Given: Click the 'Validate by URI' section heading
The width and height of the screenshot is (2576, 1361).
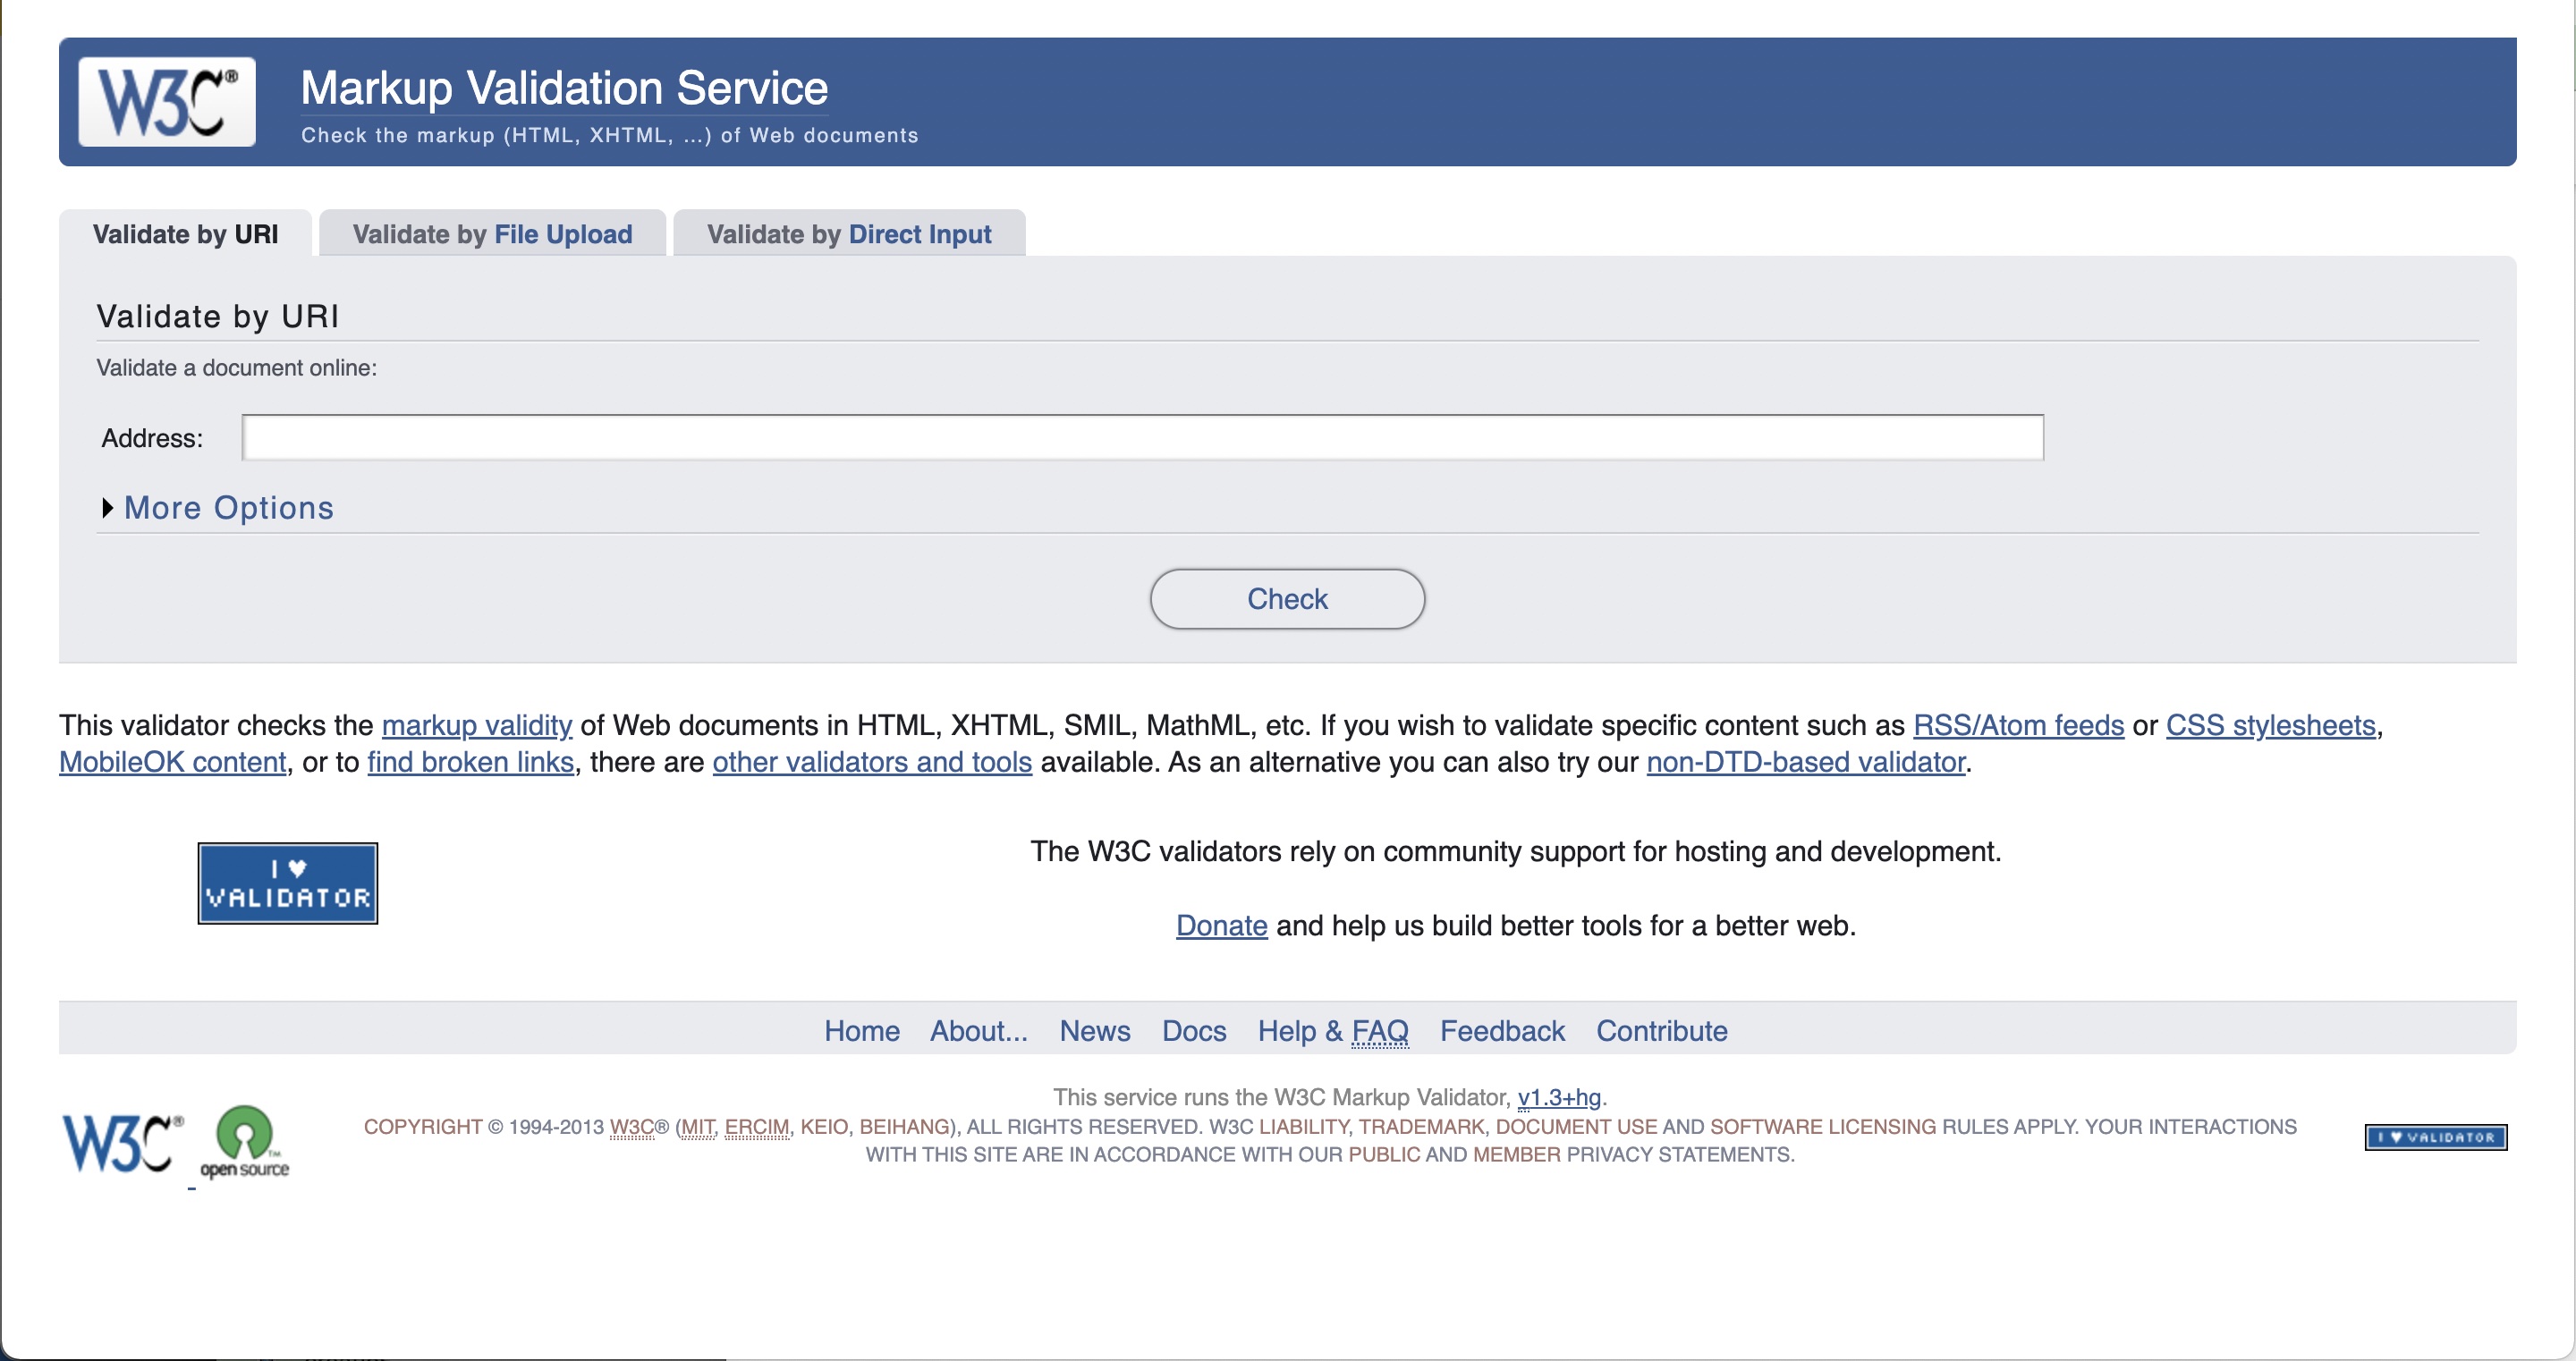Looking at the screenshot, I should coord(218,316).
